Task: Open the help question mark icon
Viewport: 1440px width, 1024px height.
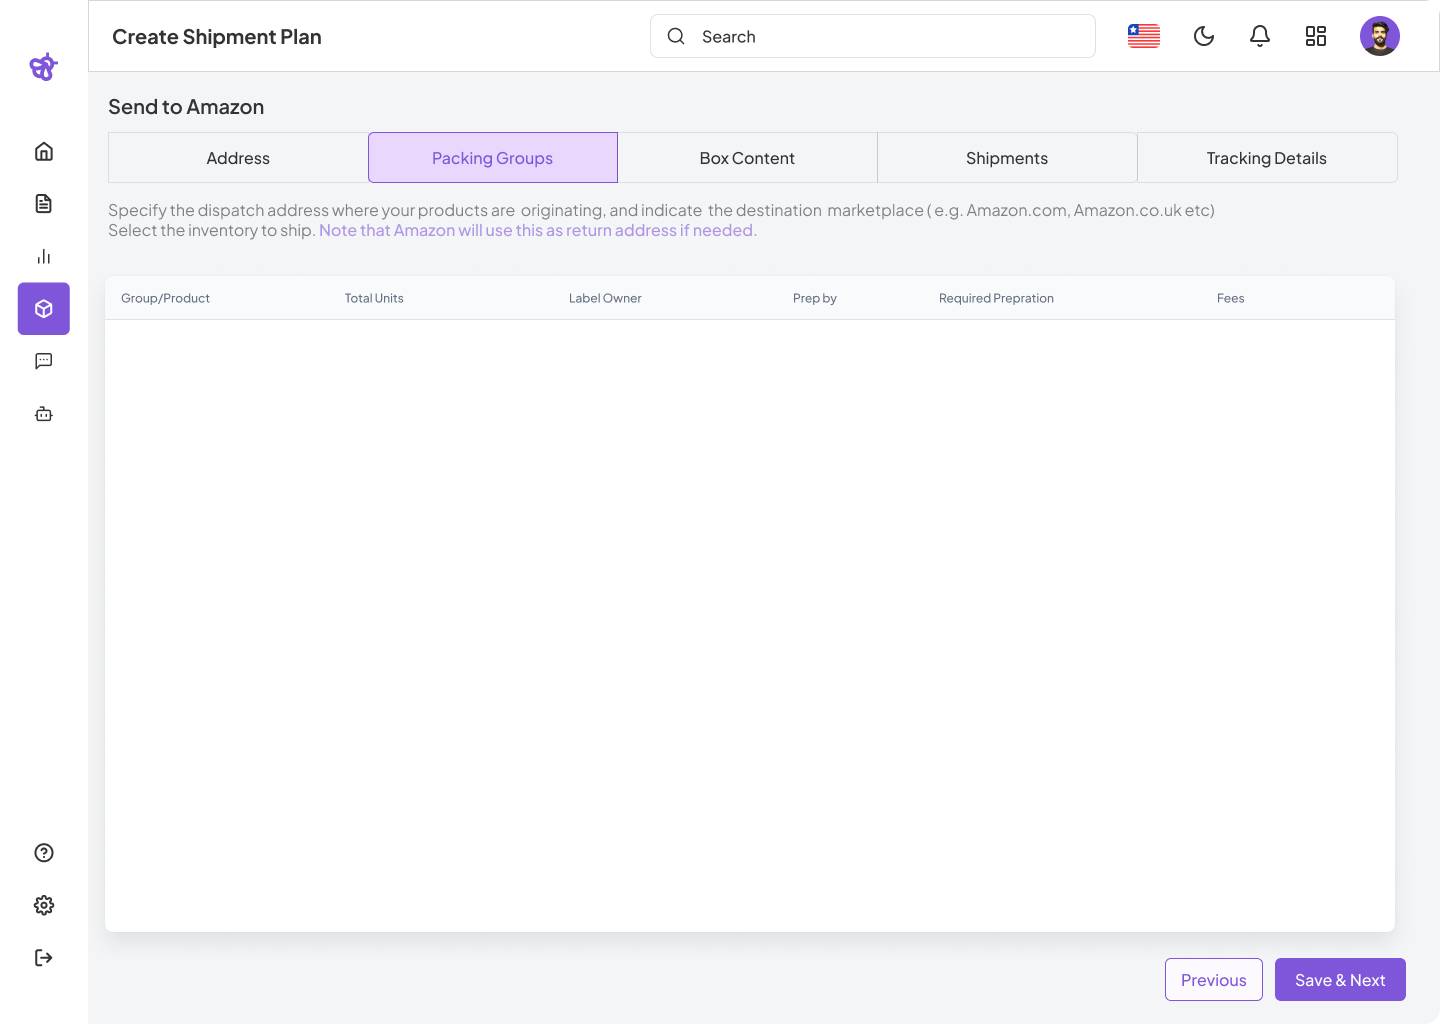Action: coord(44,853)
